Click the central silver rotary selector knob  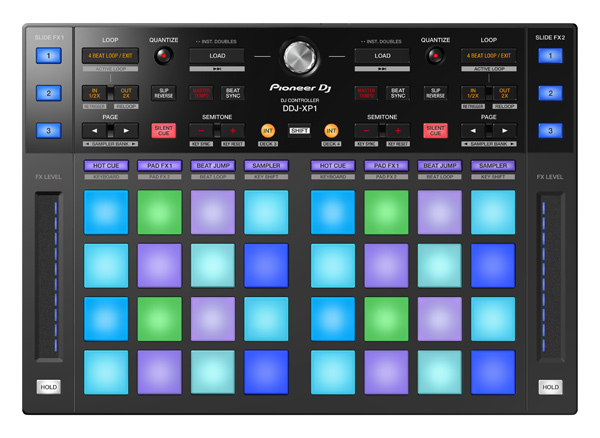300,57
